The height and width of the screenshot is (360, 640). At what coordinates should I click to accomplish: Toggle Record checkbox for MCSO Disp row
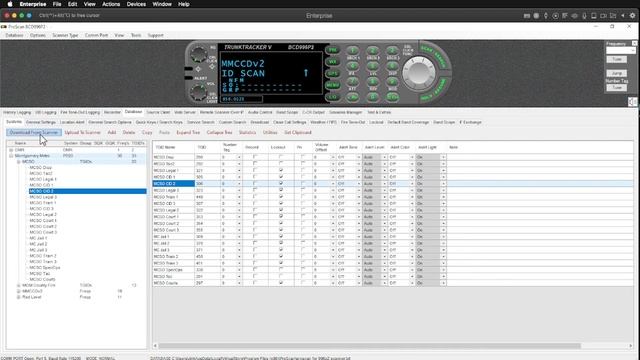tap(255, 157)
